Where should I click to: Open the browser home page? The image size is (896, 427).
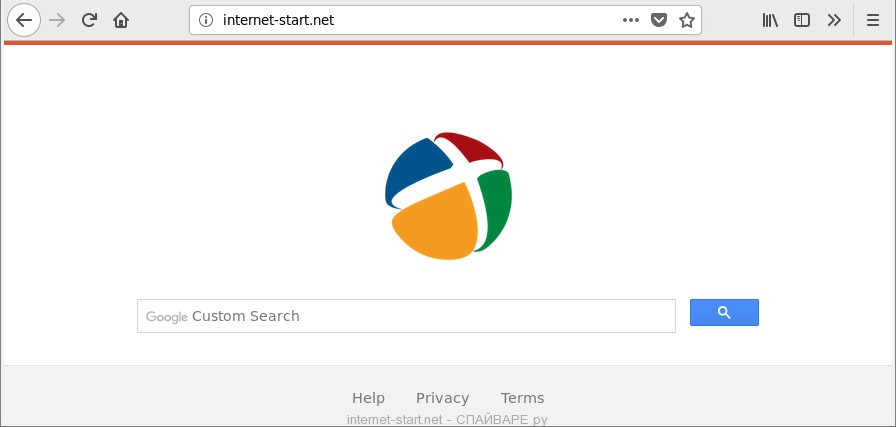click(121, 20)
